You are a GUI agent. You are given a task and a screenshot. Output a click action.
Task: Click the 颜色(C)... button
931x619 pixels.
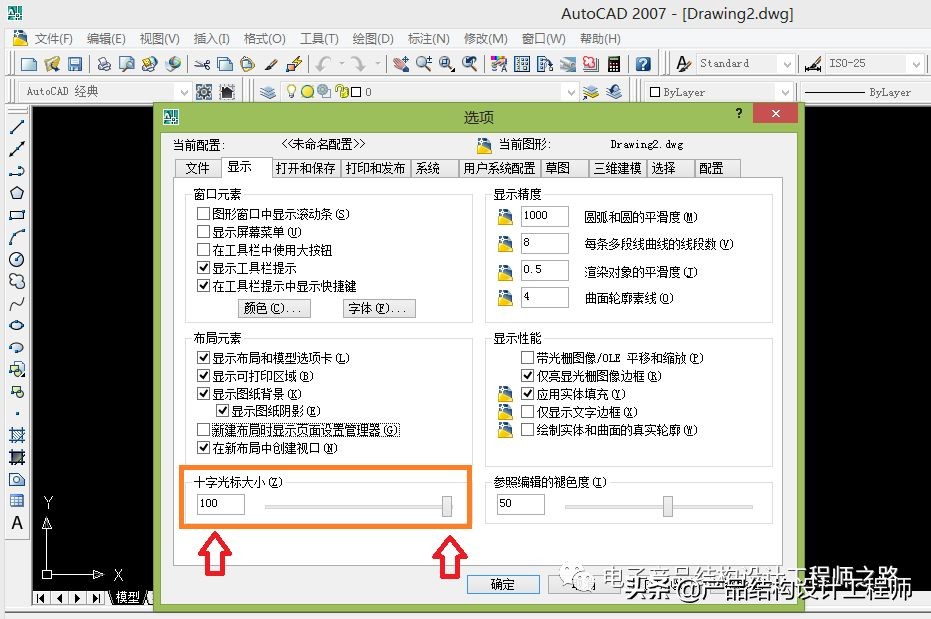[274, 308]
